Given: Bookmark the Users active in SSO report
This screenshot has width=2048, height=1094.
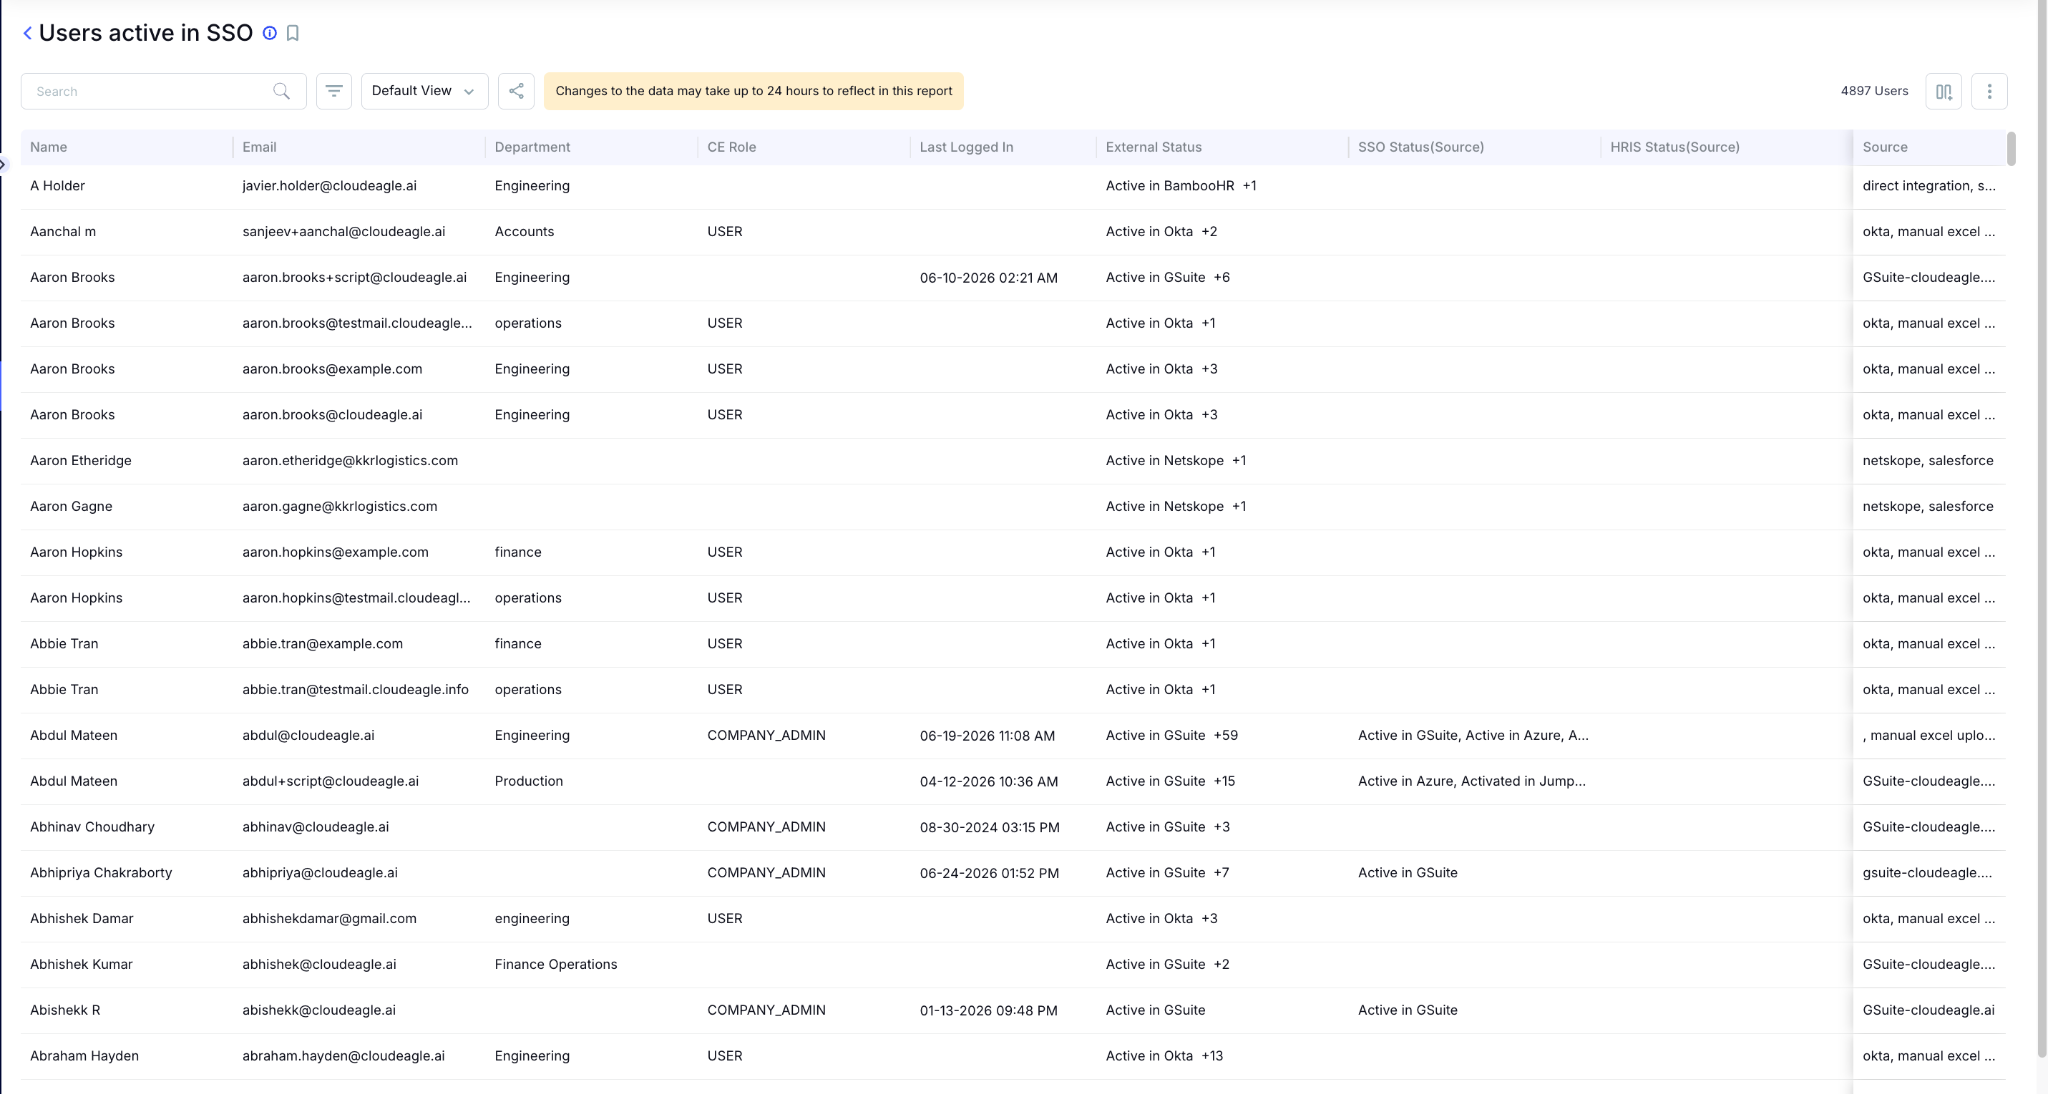Looking at the screenshot, I should tap(293, 33).
